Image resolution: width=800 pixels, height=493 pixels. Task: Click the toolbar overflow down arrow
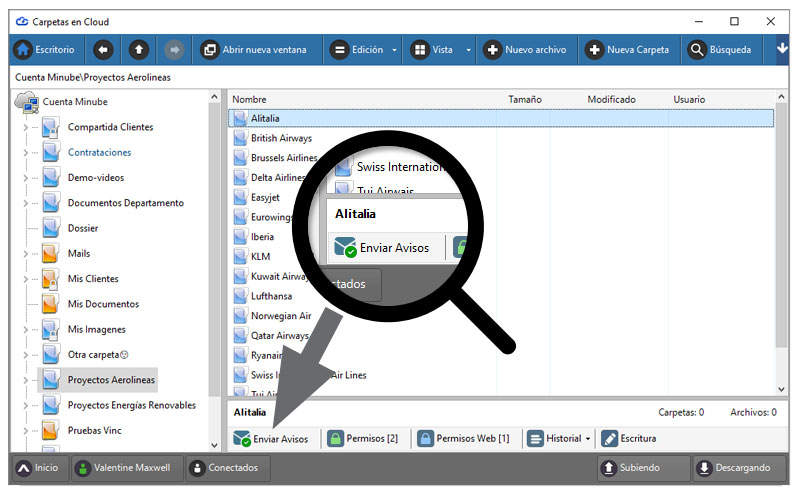[782, 48]
